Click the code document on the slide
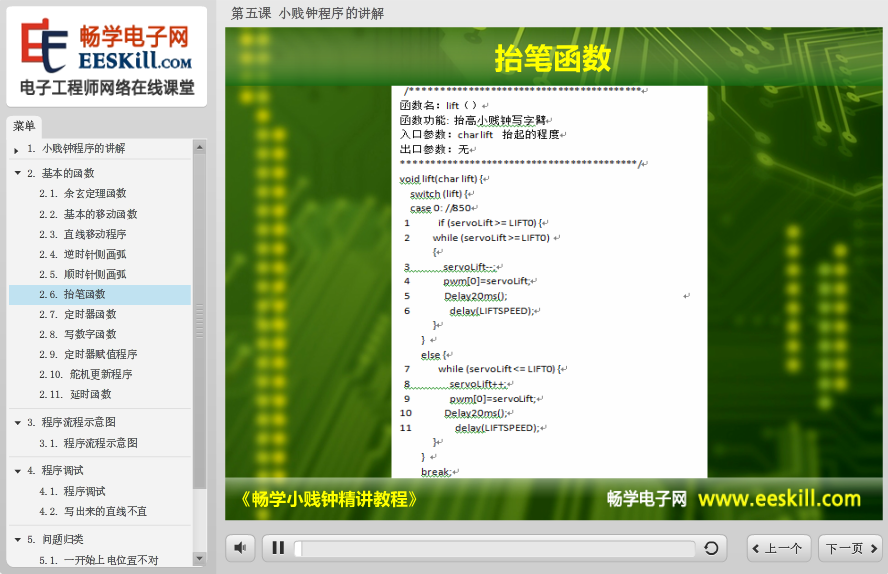This screenshot has height=574, width=888. point(549,281)
